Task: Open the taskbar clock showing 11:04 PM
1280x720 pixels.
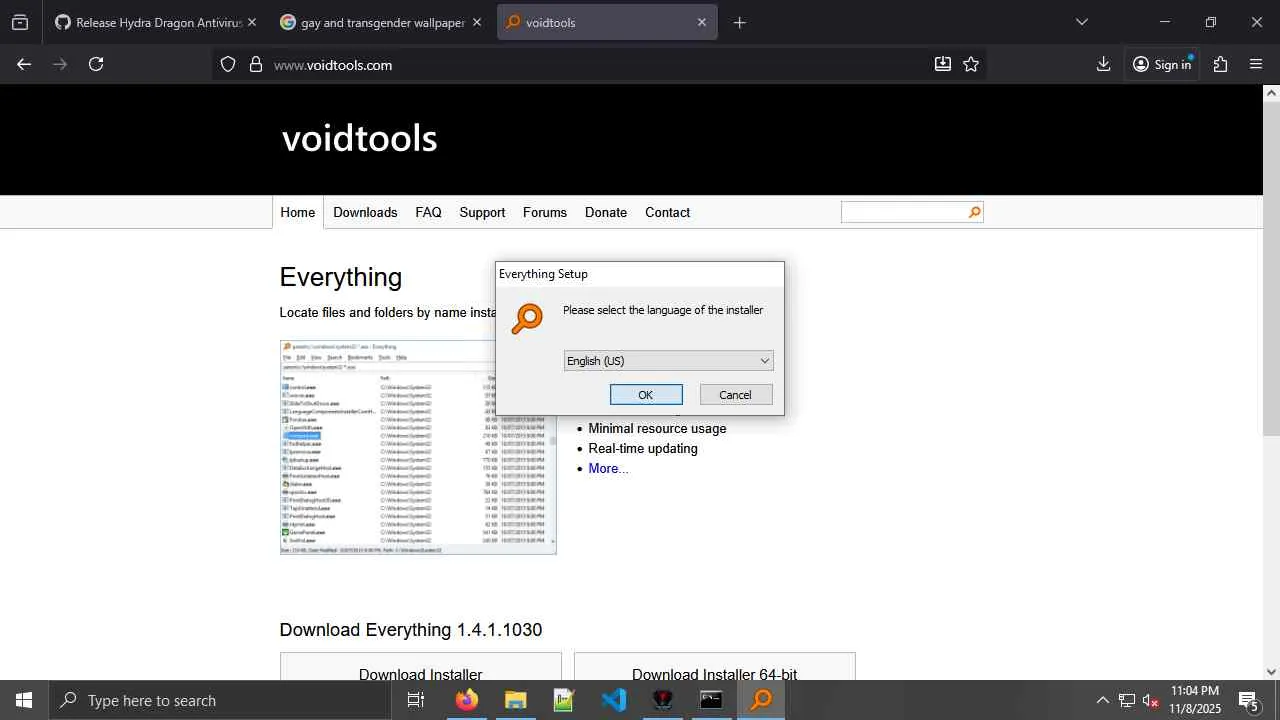Action: click(1195, 700)
